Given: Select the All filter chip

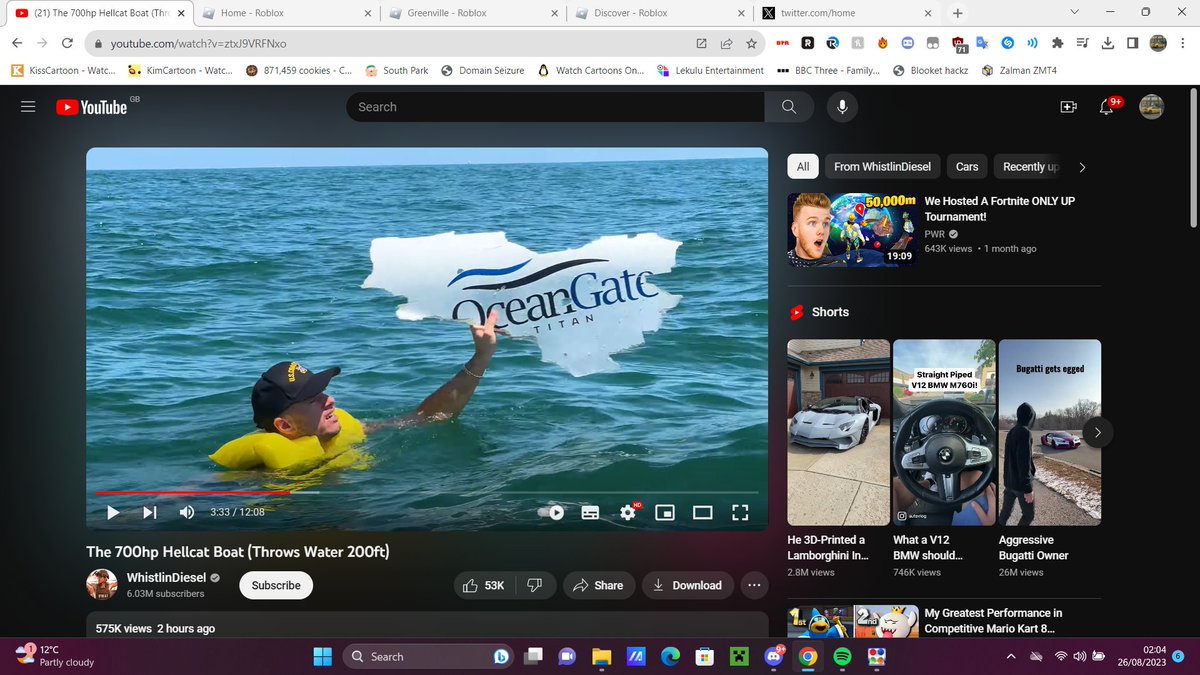Looking at the screenshot, I should (803, 166).
